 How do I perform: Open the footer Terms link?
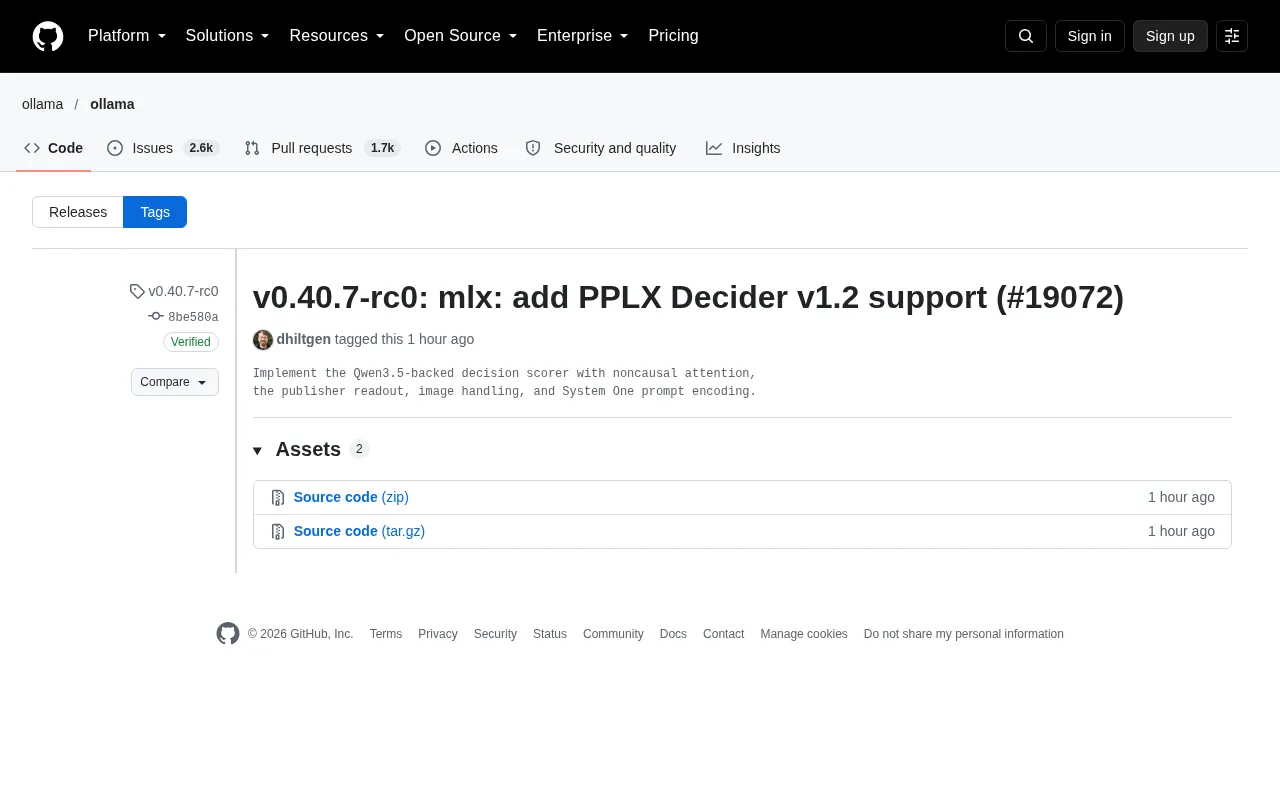point(386,634)
